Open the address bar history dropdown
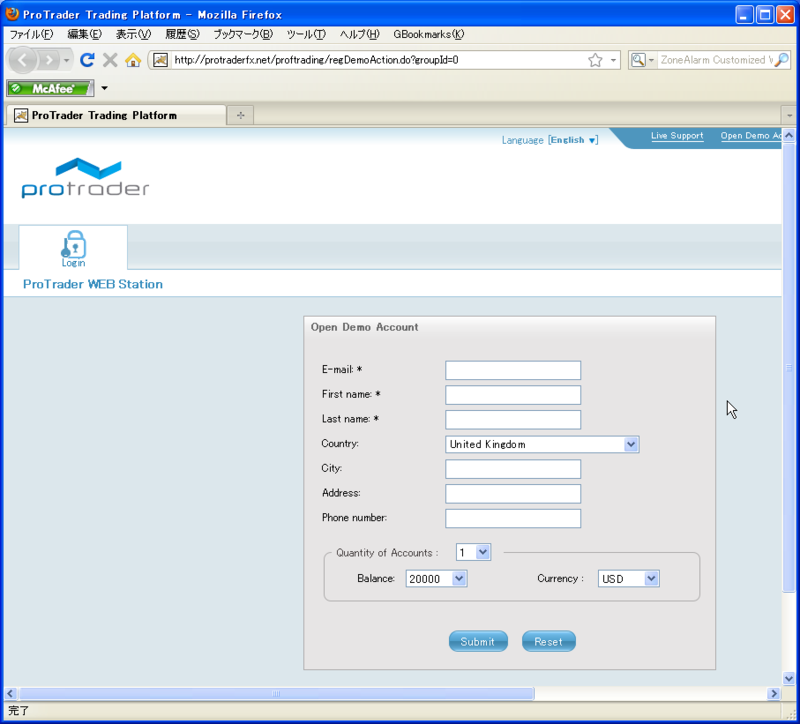 (613, 60)
